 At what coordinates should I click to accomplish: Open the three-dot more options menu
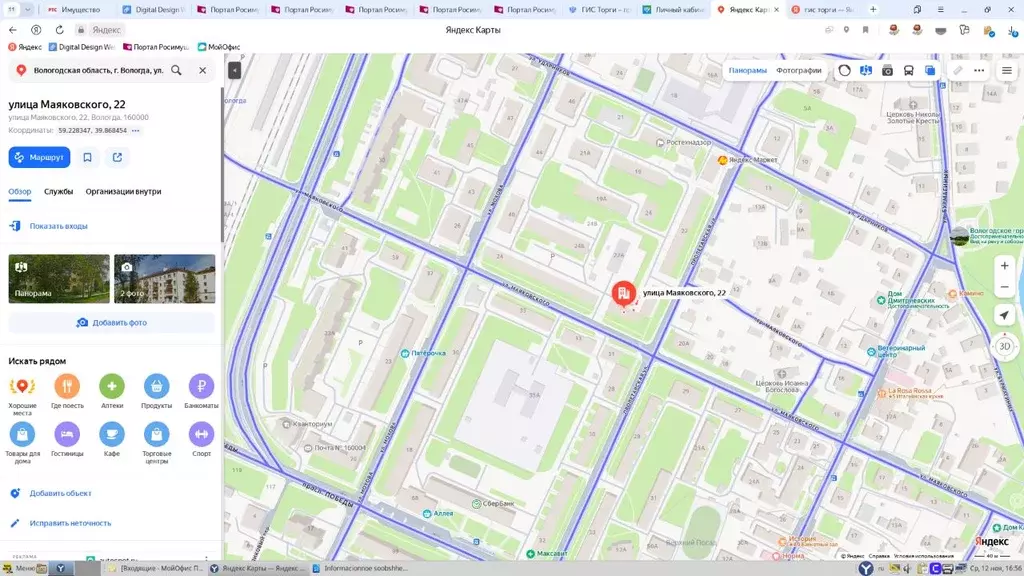coord(978,71)
